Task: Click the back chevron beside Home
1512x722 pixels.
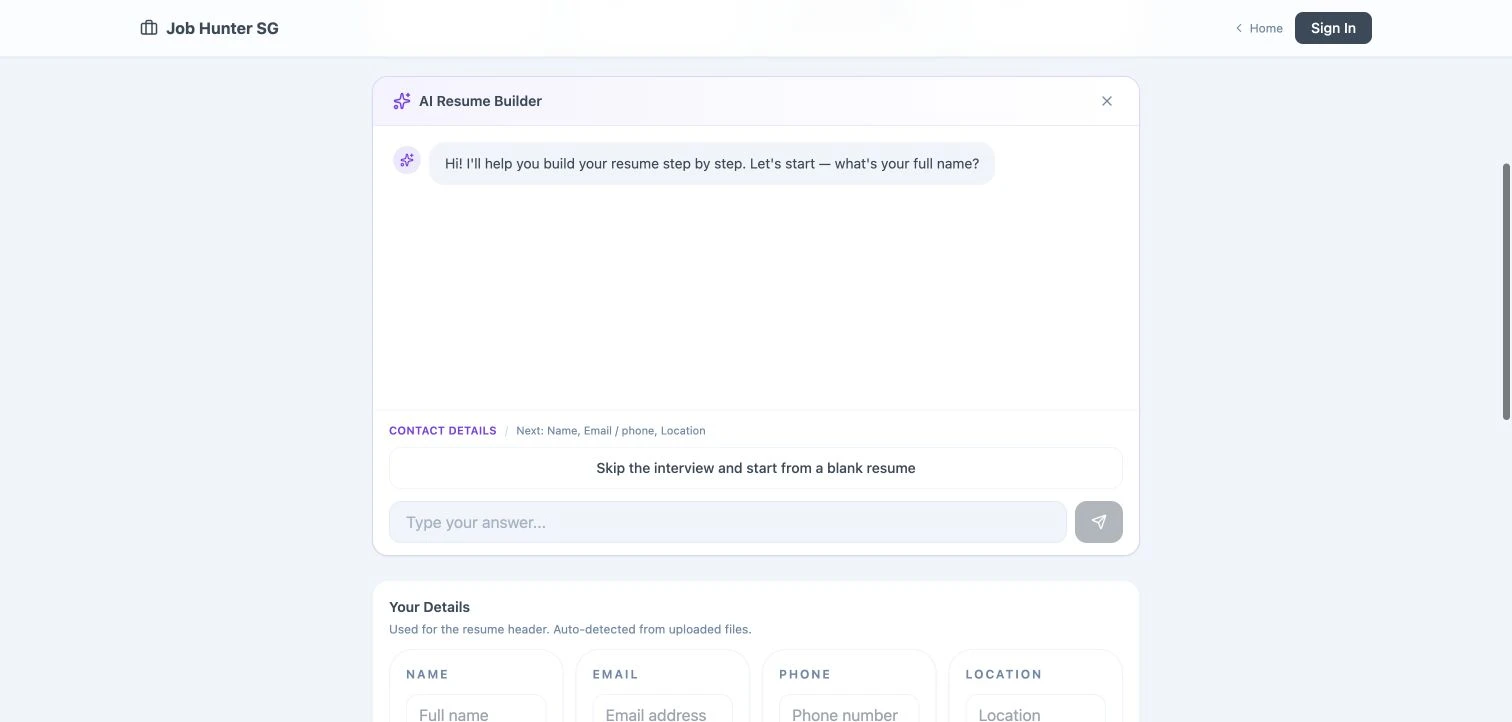Action: pos(1239,28)
